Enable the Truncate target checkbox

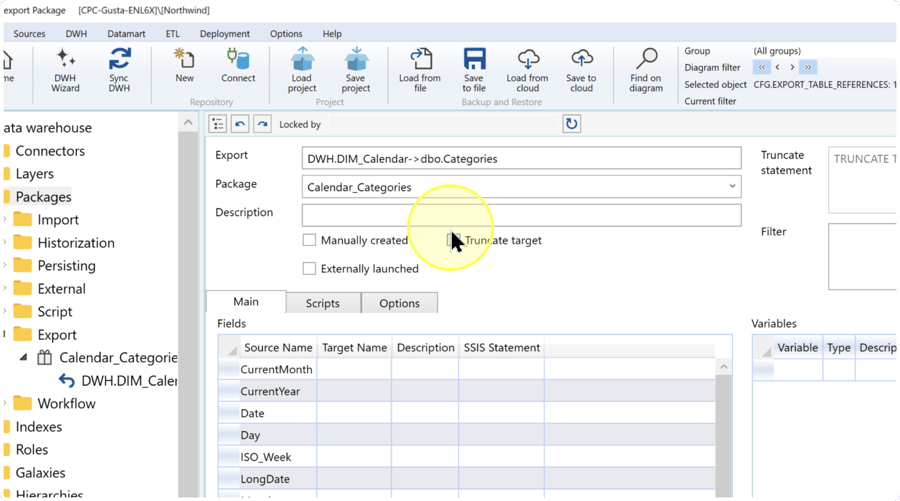point(453,240)
